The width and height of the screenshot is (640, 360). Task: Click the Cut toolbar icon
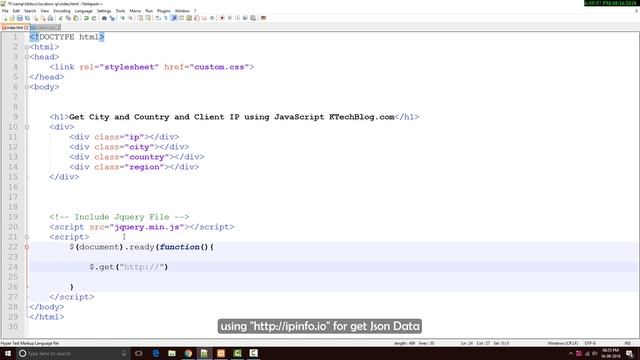point(60,18)
